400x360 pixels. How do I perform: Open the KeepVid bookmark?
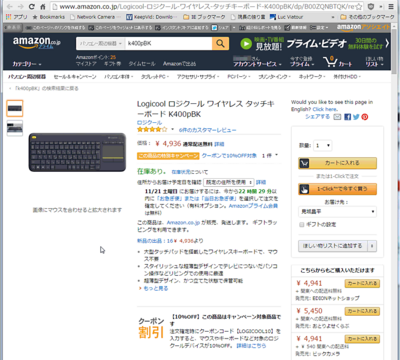tap(150, 17)
